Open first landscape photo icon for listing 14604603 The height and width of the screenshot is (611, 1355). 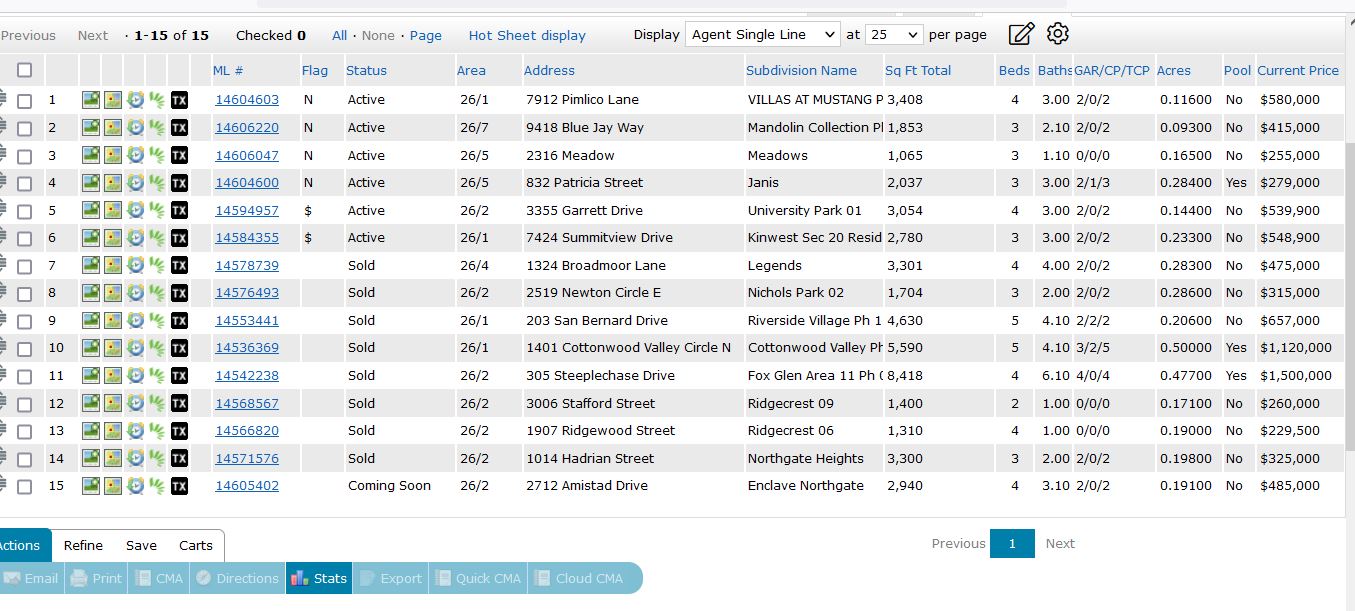tap(91, 100)
